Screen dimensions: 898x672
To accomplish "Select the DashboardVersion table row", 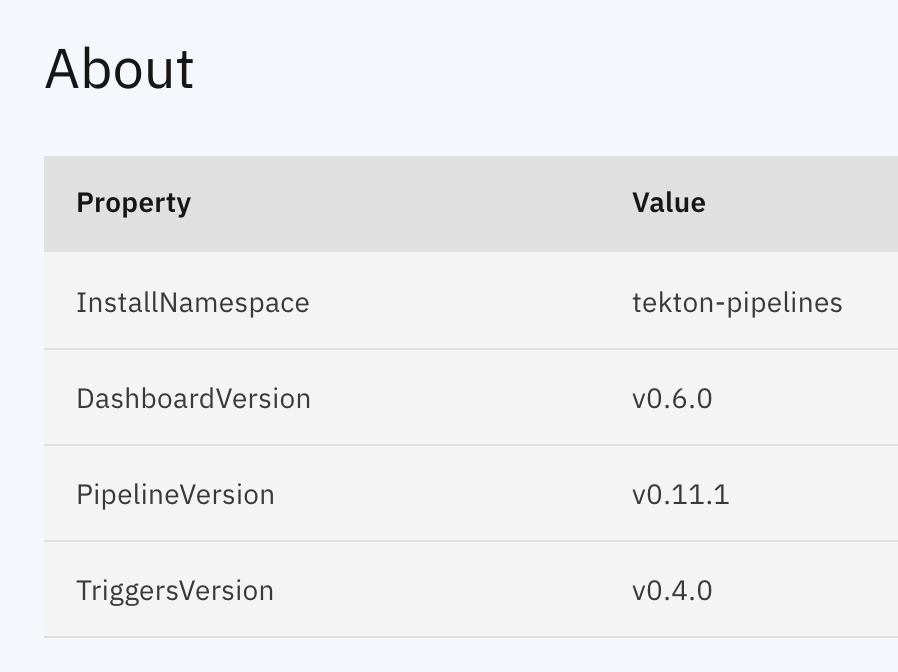I will 450,398.
